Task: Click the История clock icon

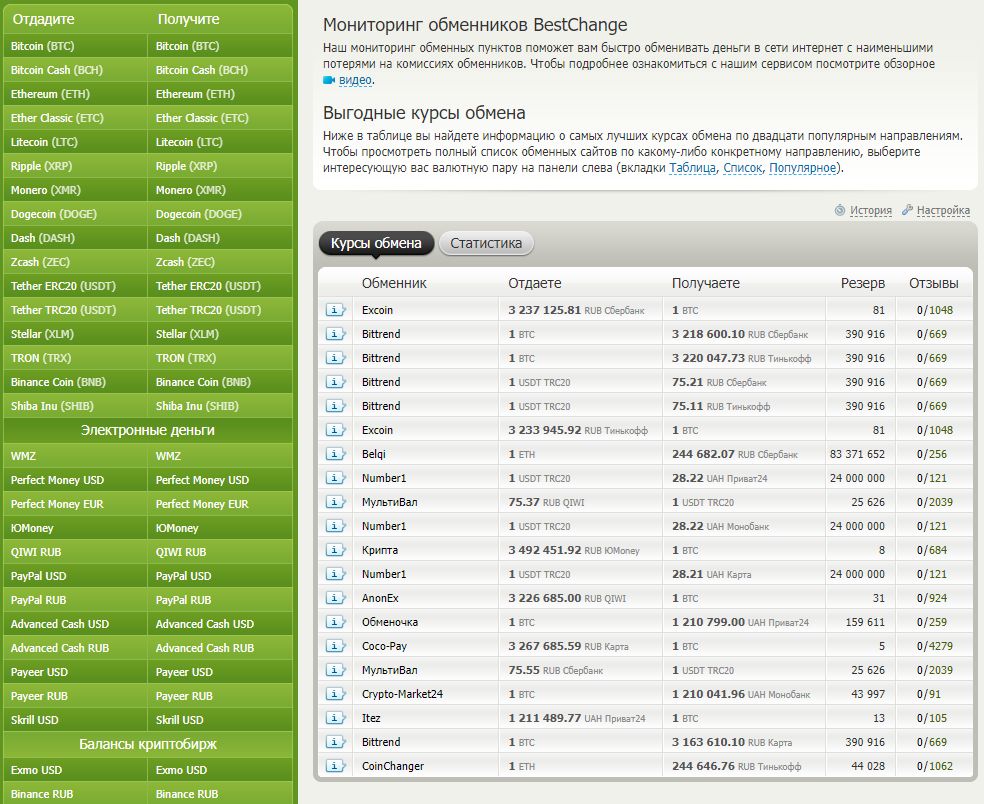Action: (840, 210)
